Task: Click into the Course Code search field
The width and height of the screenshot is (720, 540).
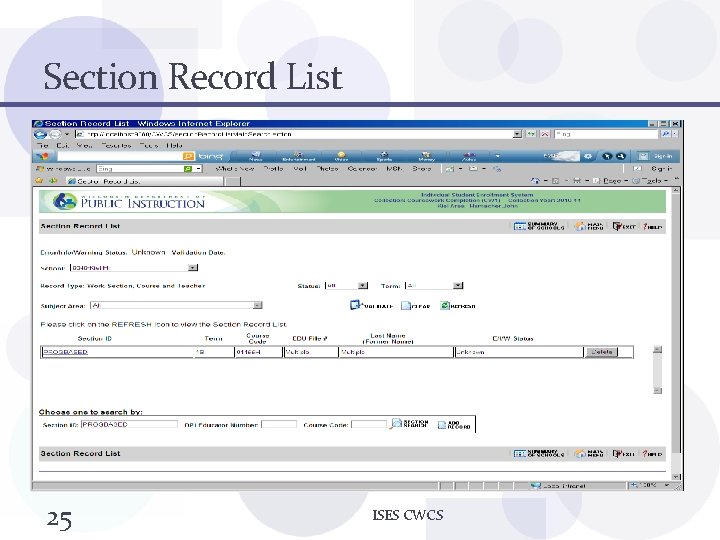Action: [x=369, y=424]
